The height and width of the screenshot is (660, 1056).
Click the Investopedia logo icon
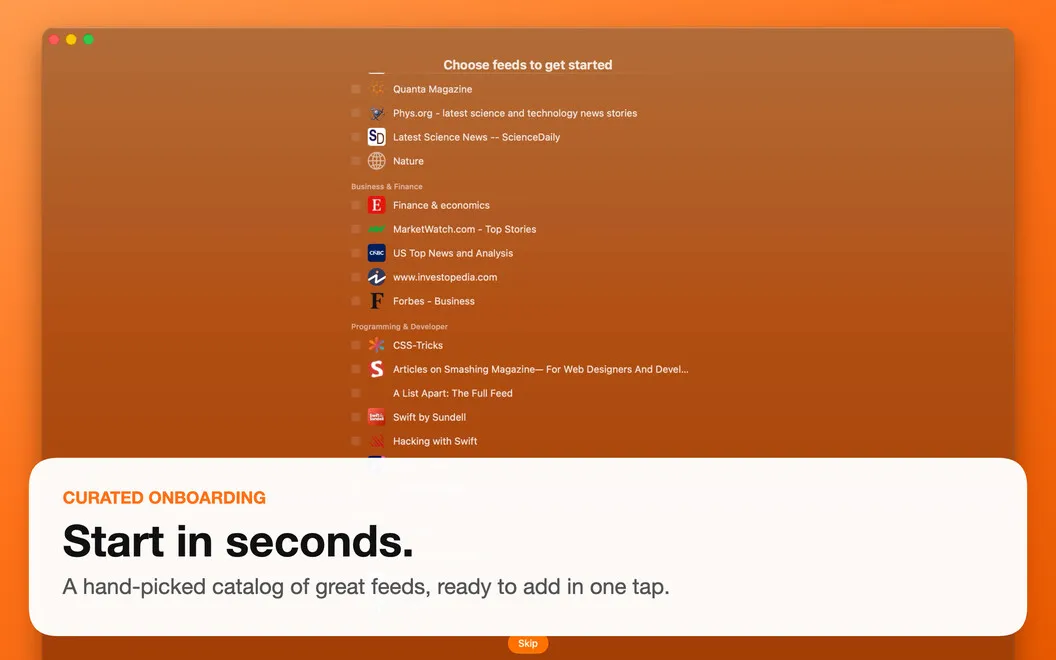[376, 277]
